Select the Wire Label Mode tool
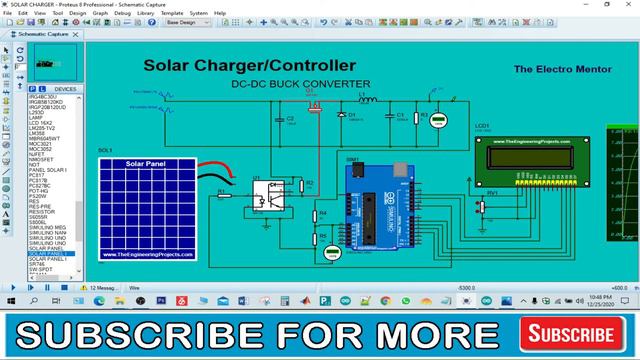Image resolution: width=640 pixels, height=360 pixels. (6, 76)
